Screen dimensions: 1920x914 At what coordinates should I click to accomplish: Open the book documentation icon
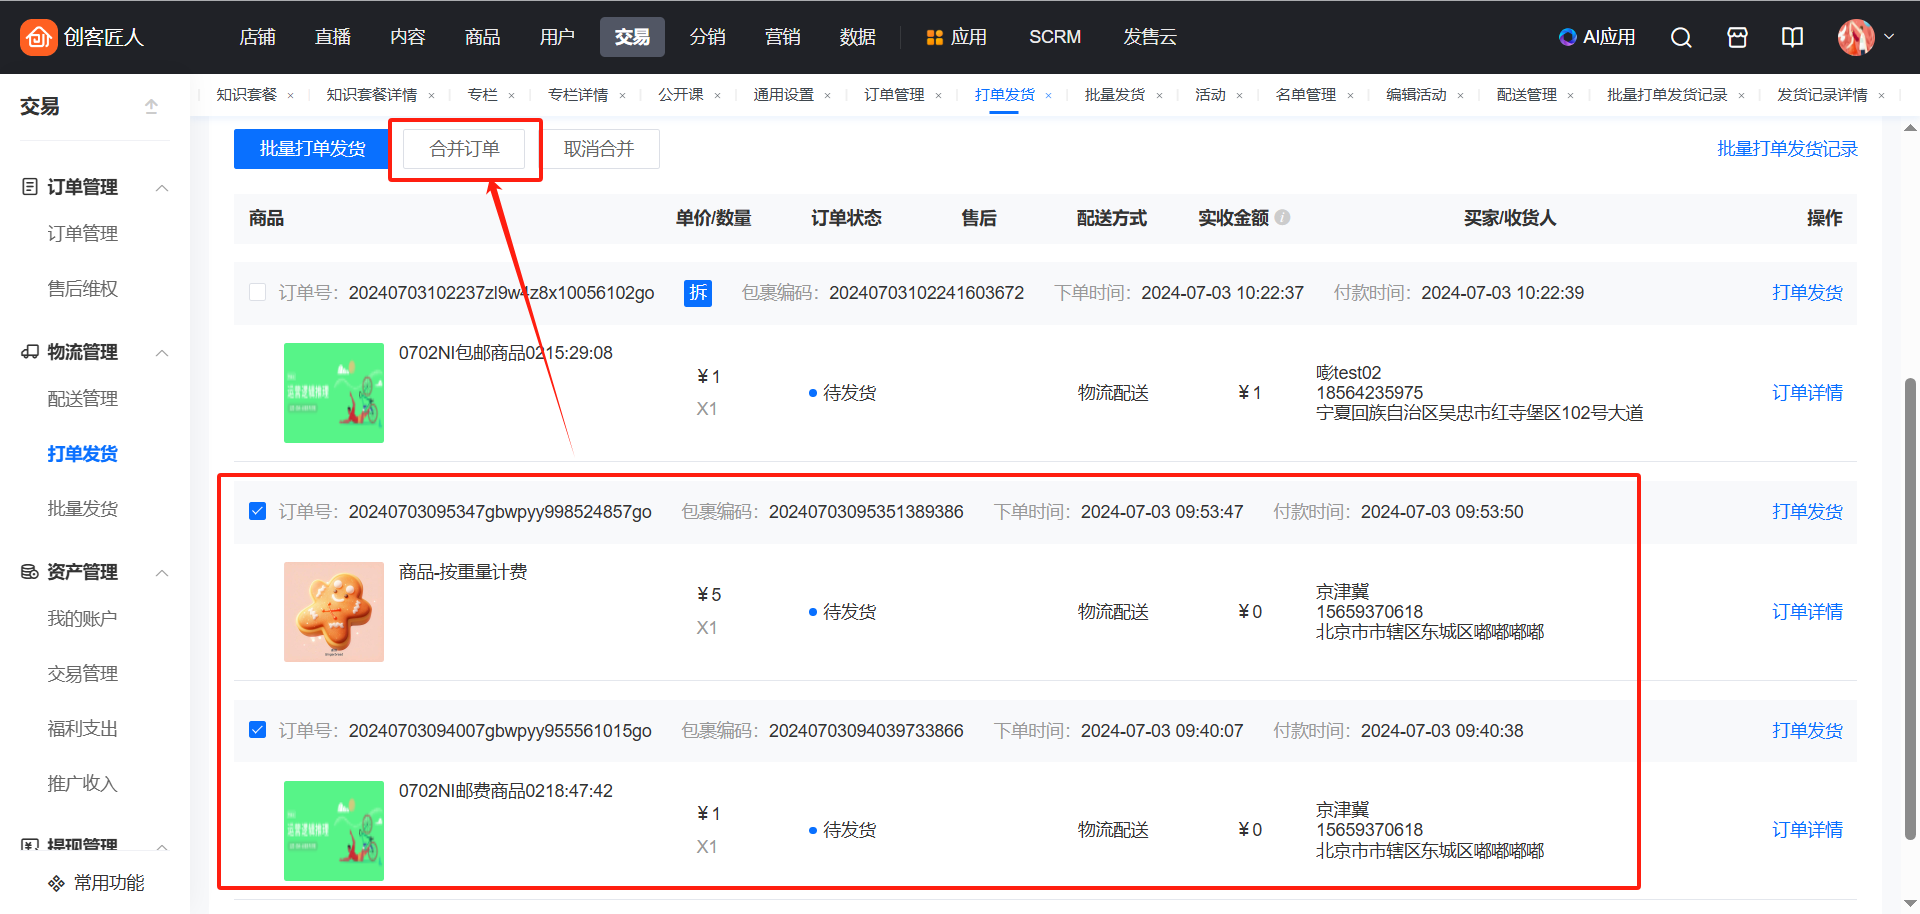click(x=1792, y=37)
